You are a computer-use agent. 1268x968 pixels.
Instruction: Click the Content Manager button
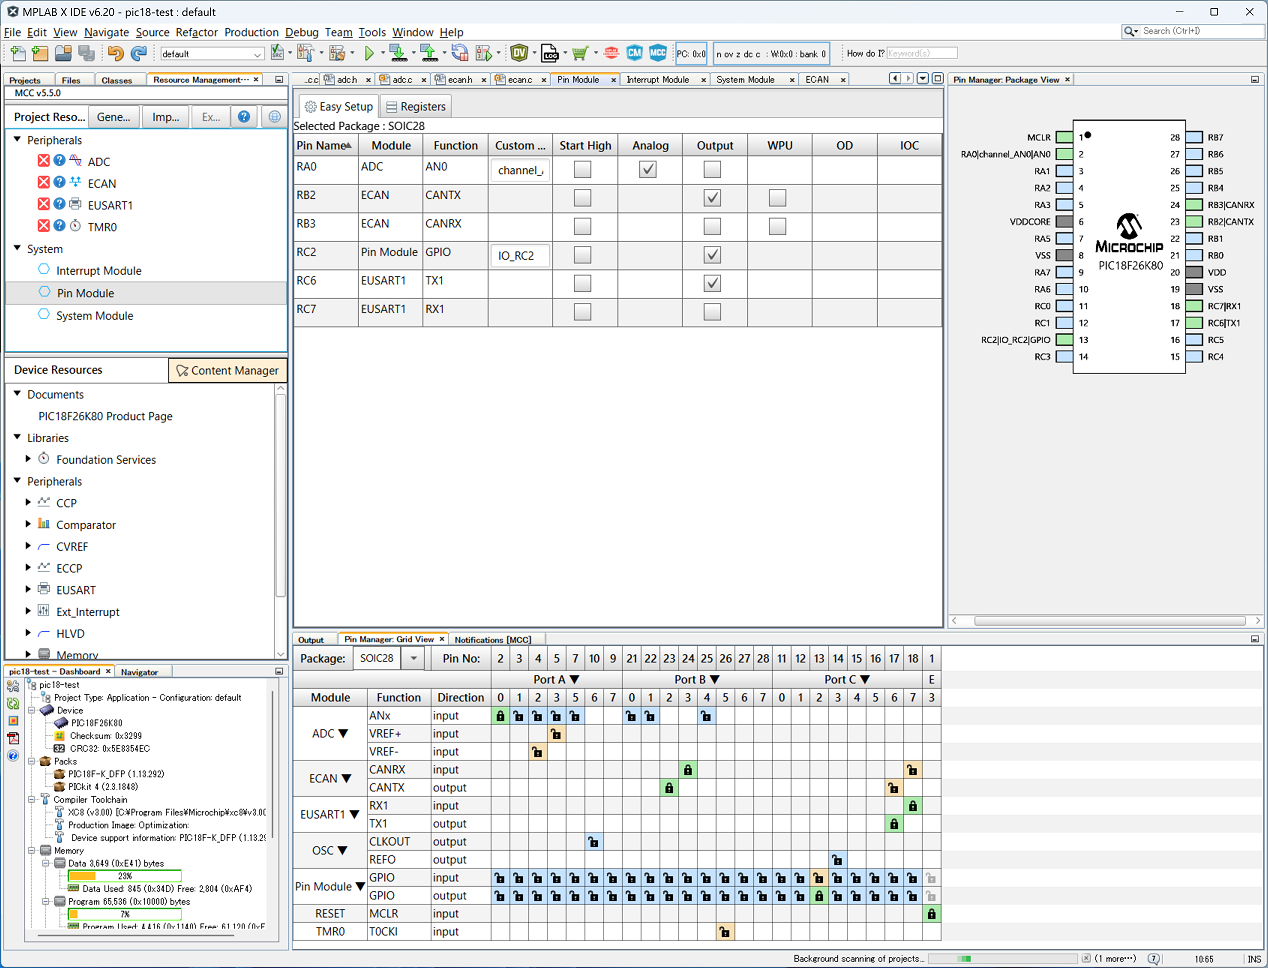[x=227, y=371]
